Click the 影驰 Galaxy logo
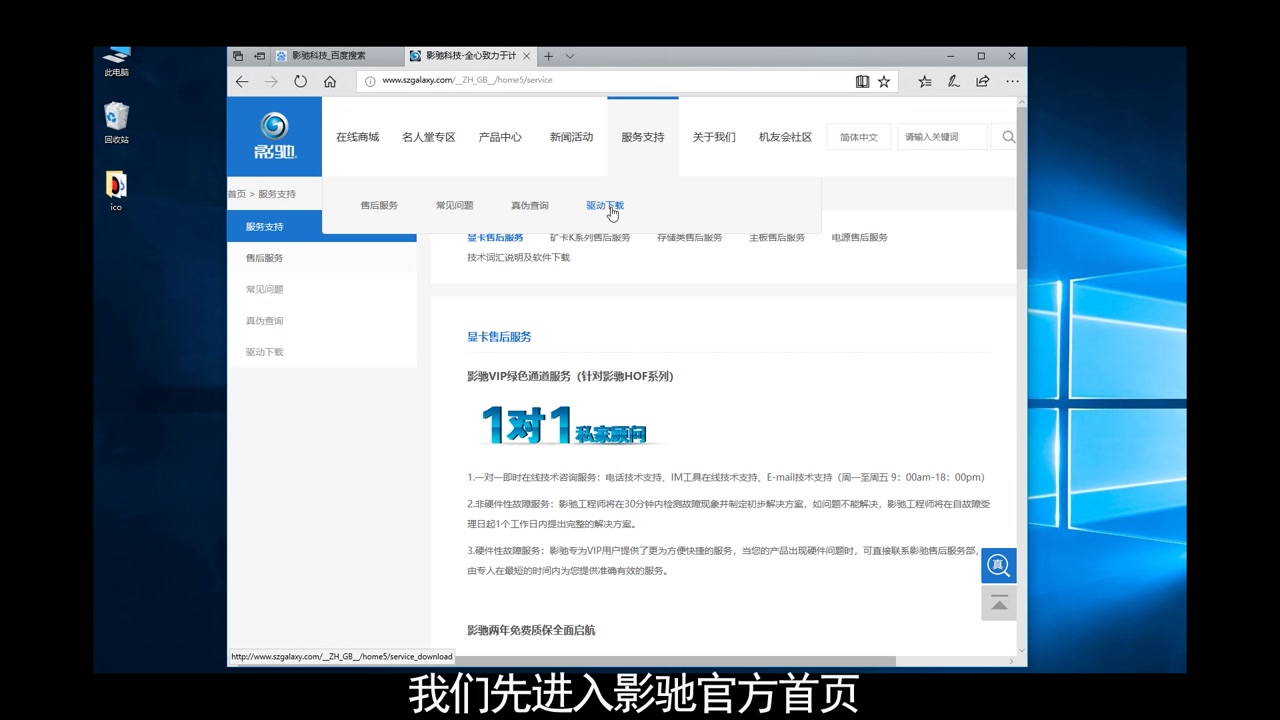 click(x=274, y=136)
